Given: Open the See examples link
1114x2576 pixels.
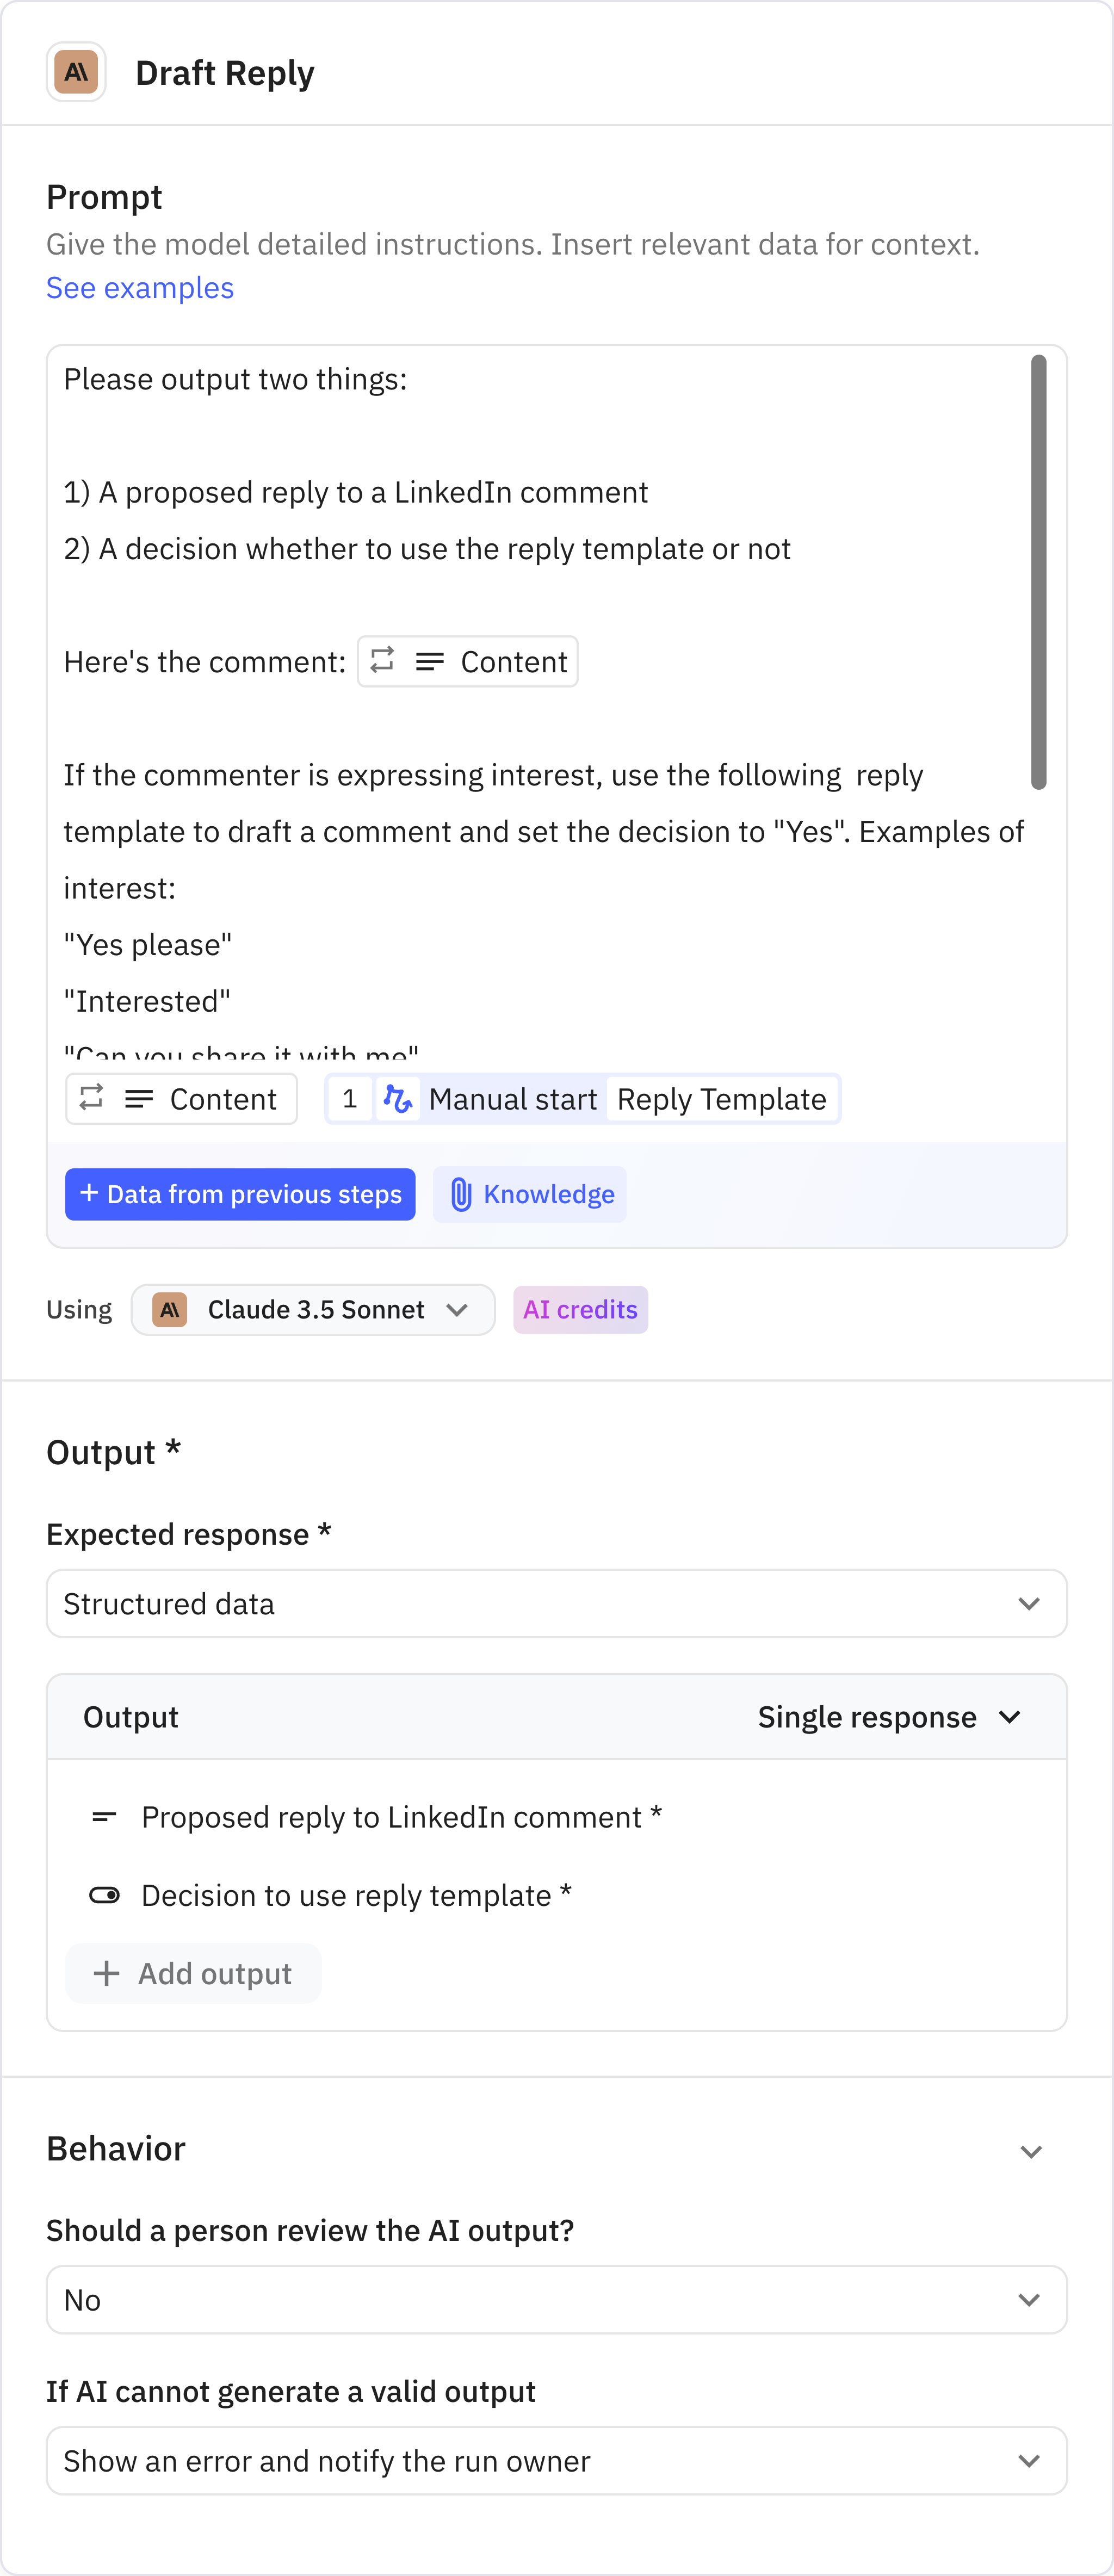Looking at the screenshot, I should point(140,288).
